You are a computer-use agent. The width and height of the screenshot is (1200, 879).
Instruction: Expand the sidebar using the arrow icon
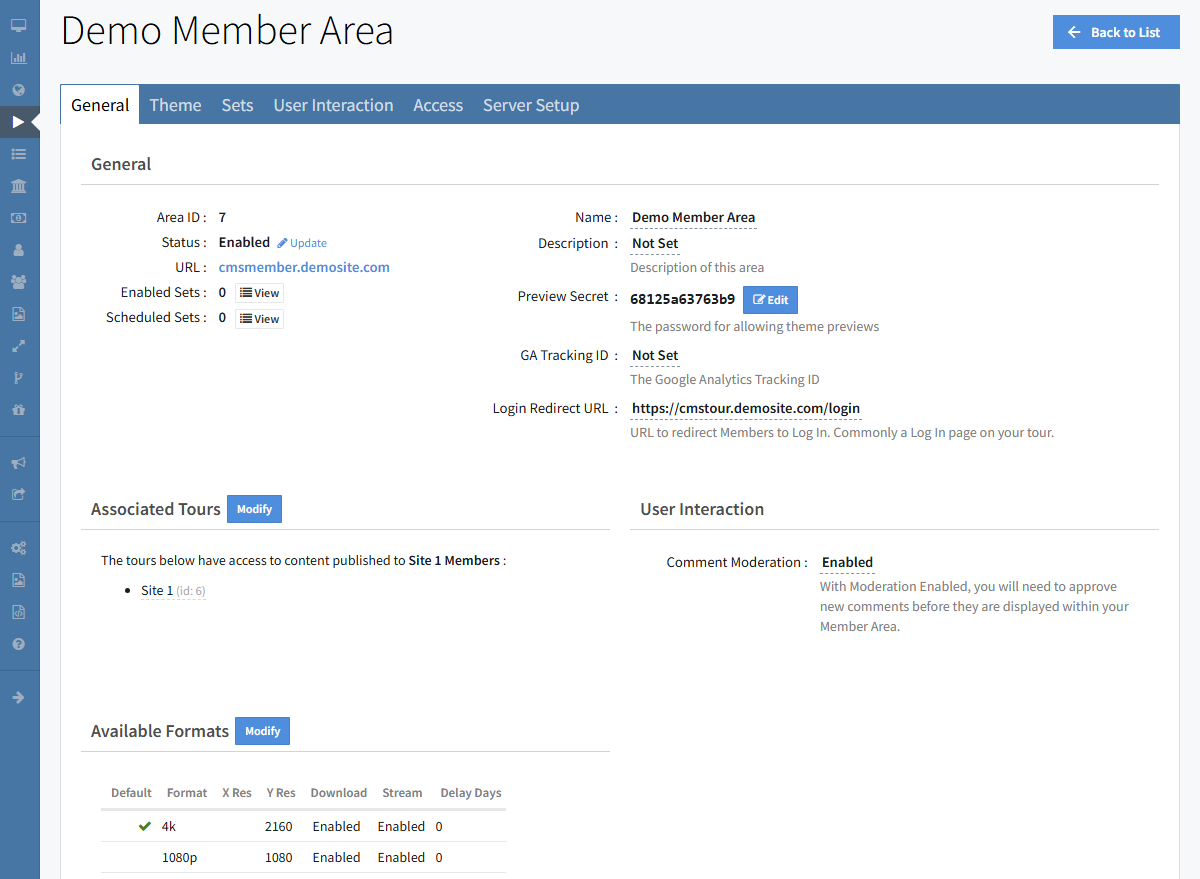coord(18,697)
